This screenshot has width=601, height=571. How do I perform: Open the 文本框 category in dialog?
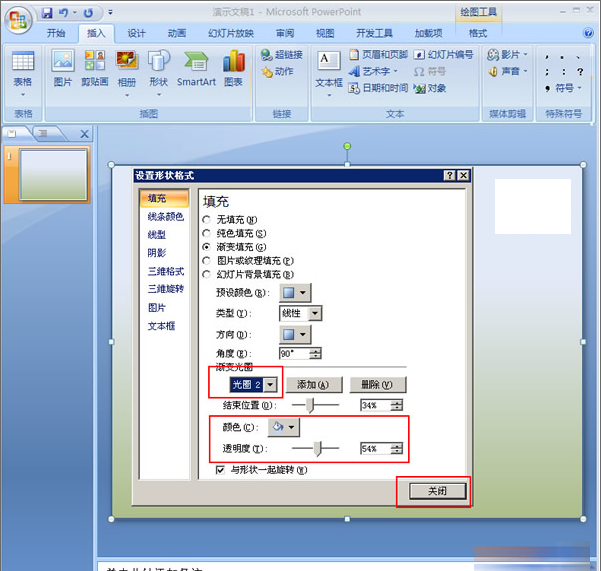click(x=161, y=326)
